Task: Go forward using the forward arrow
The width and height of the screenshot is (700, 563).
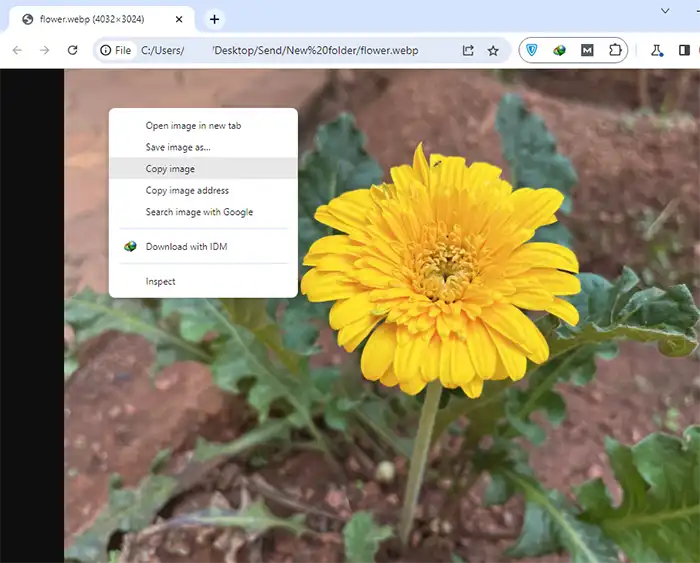Action: (x=44, y=50)
